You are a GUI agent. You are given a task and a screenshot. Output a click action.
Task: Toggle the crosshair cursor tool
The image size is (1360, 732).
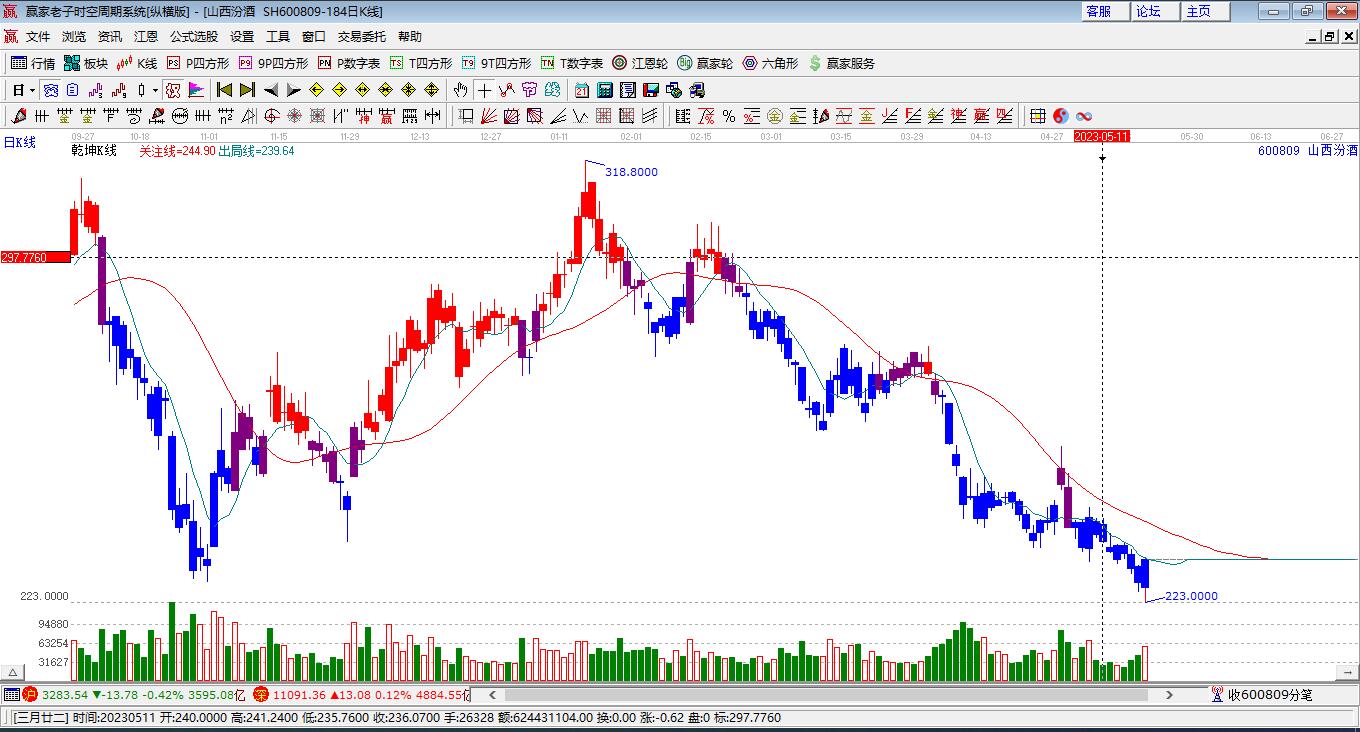click(484, 90)
